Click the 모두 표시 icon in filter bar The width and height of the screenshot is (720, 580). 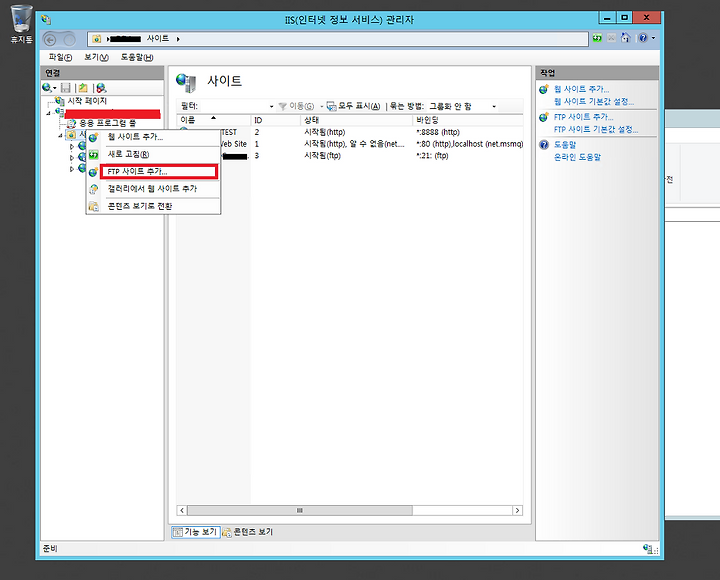332,107
